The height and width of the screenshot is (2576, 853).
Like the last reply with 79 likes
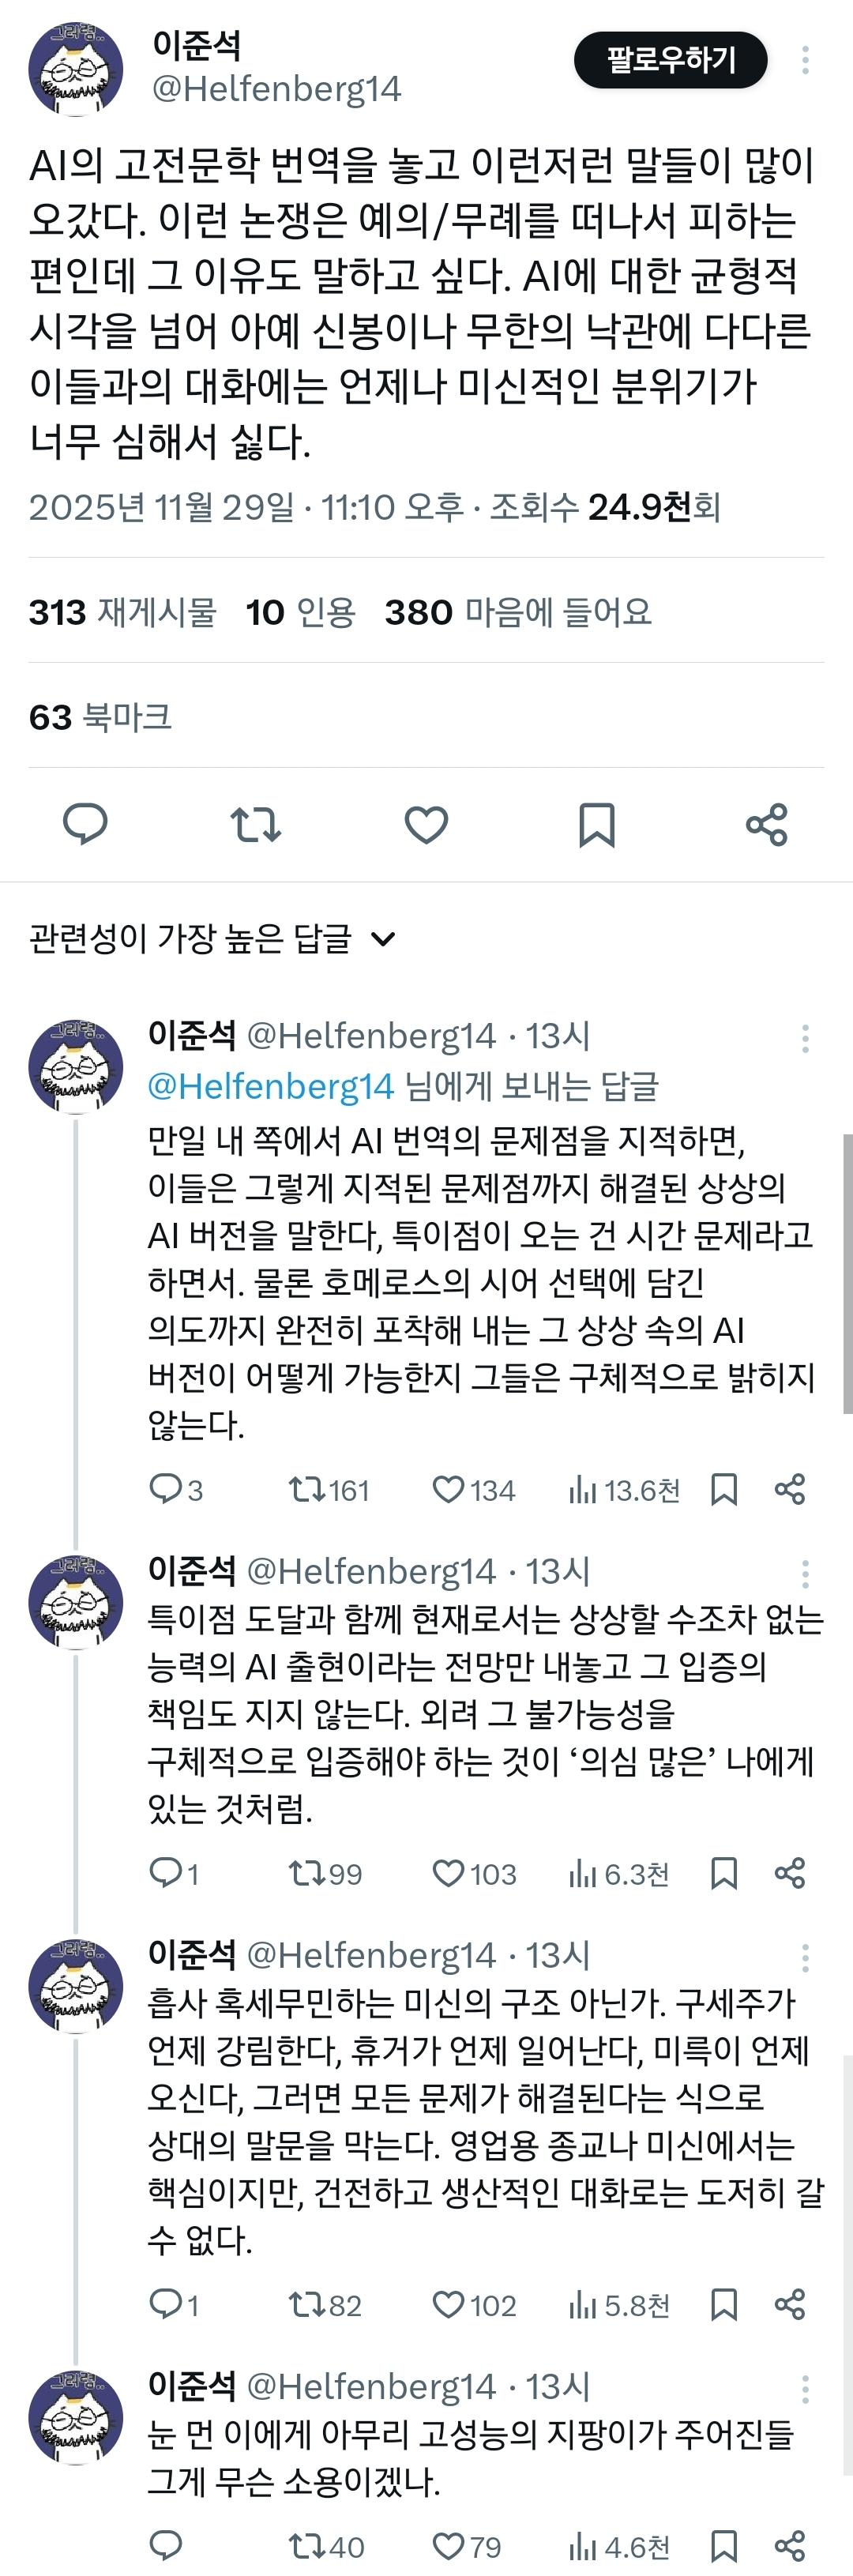(x=448, y=2546)
